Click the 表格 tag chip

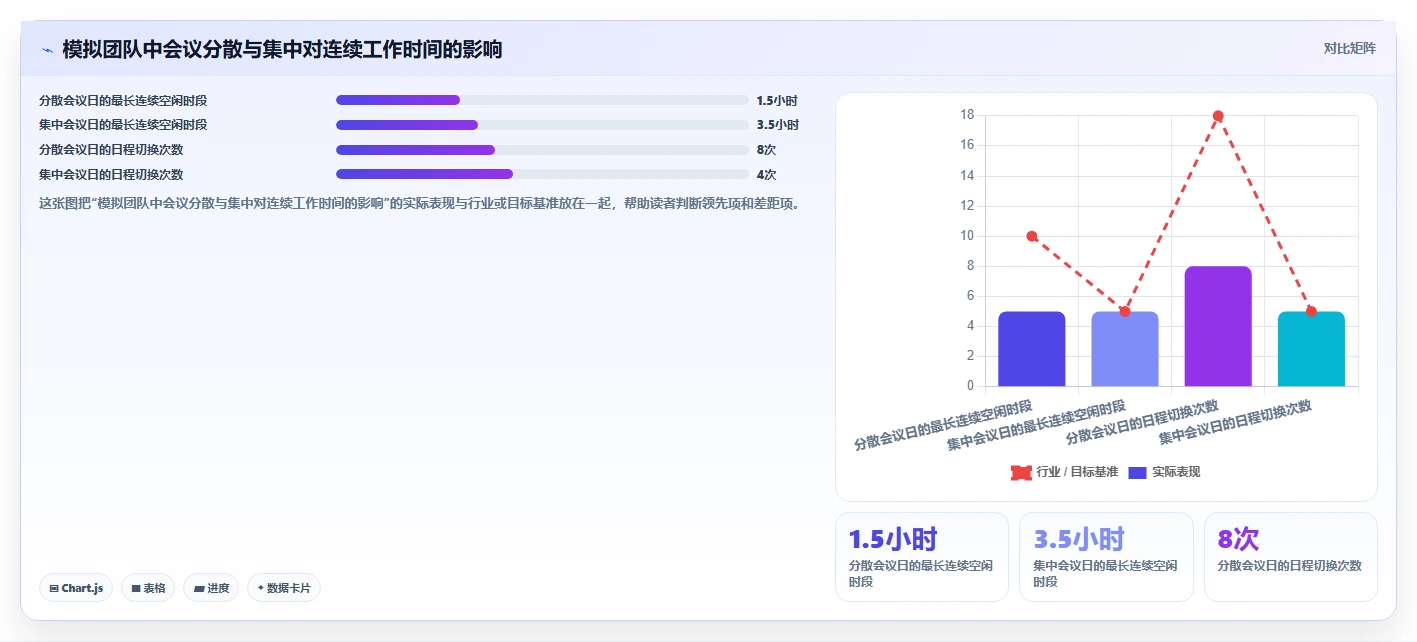[x=148, y=588]
